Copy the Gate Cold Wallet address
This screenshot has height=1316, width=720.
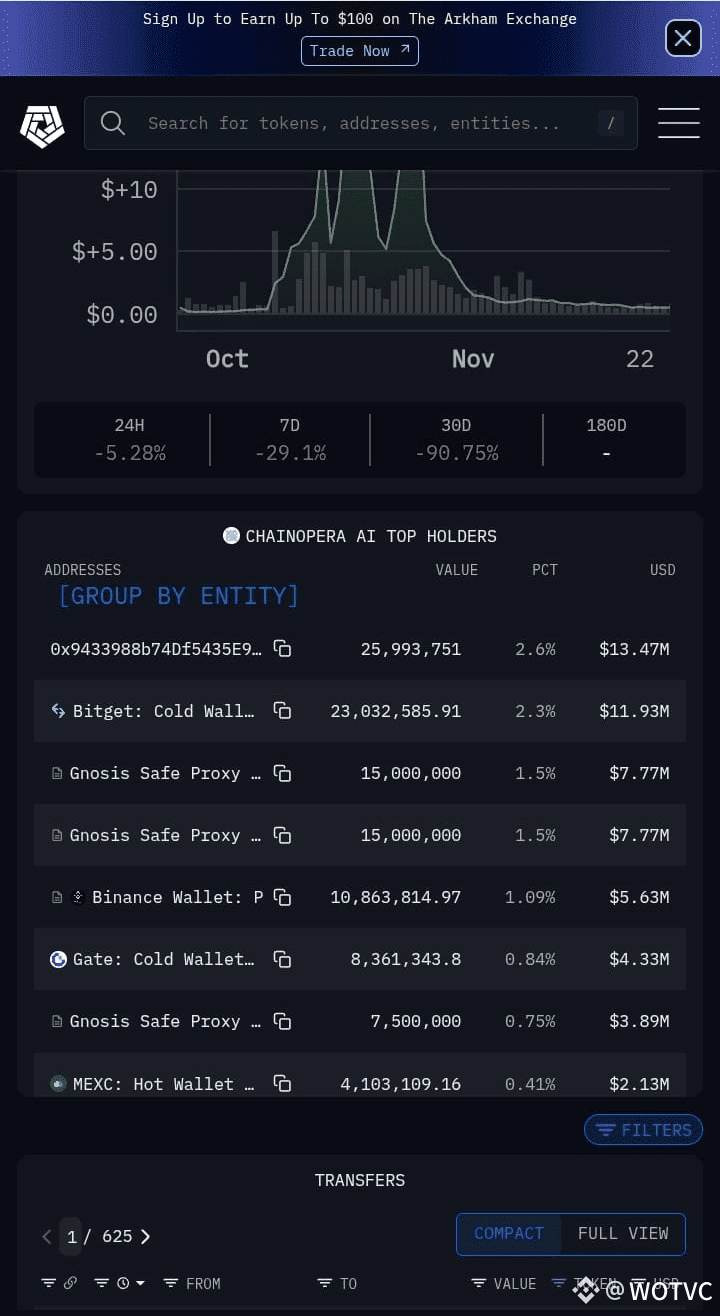pos(283,959)
